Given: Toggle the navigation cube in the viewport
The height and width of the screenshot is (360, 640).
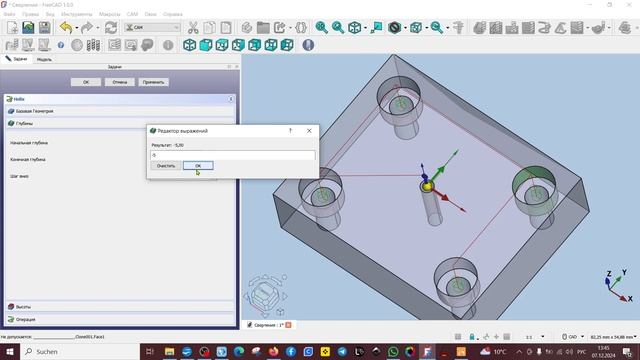Looking at the screenshot, I should [x=266, y=296].
